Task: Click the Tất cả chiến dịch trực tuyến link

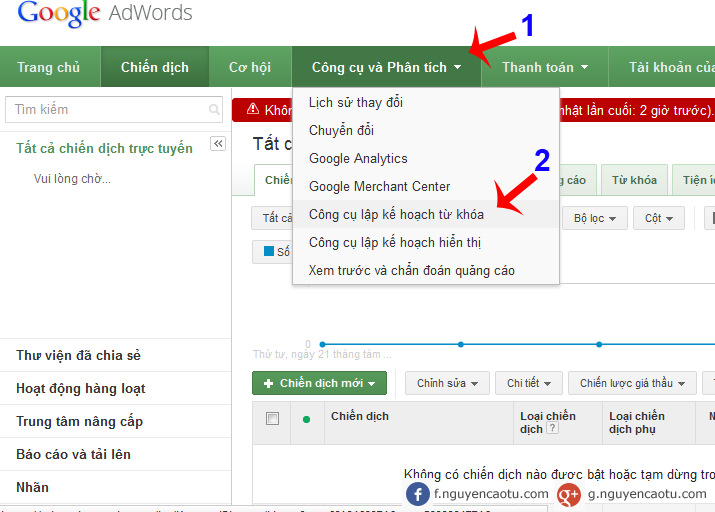Action: pos(104,148)
